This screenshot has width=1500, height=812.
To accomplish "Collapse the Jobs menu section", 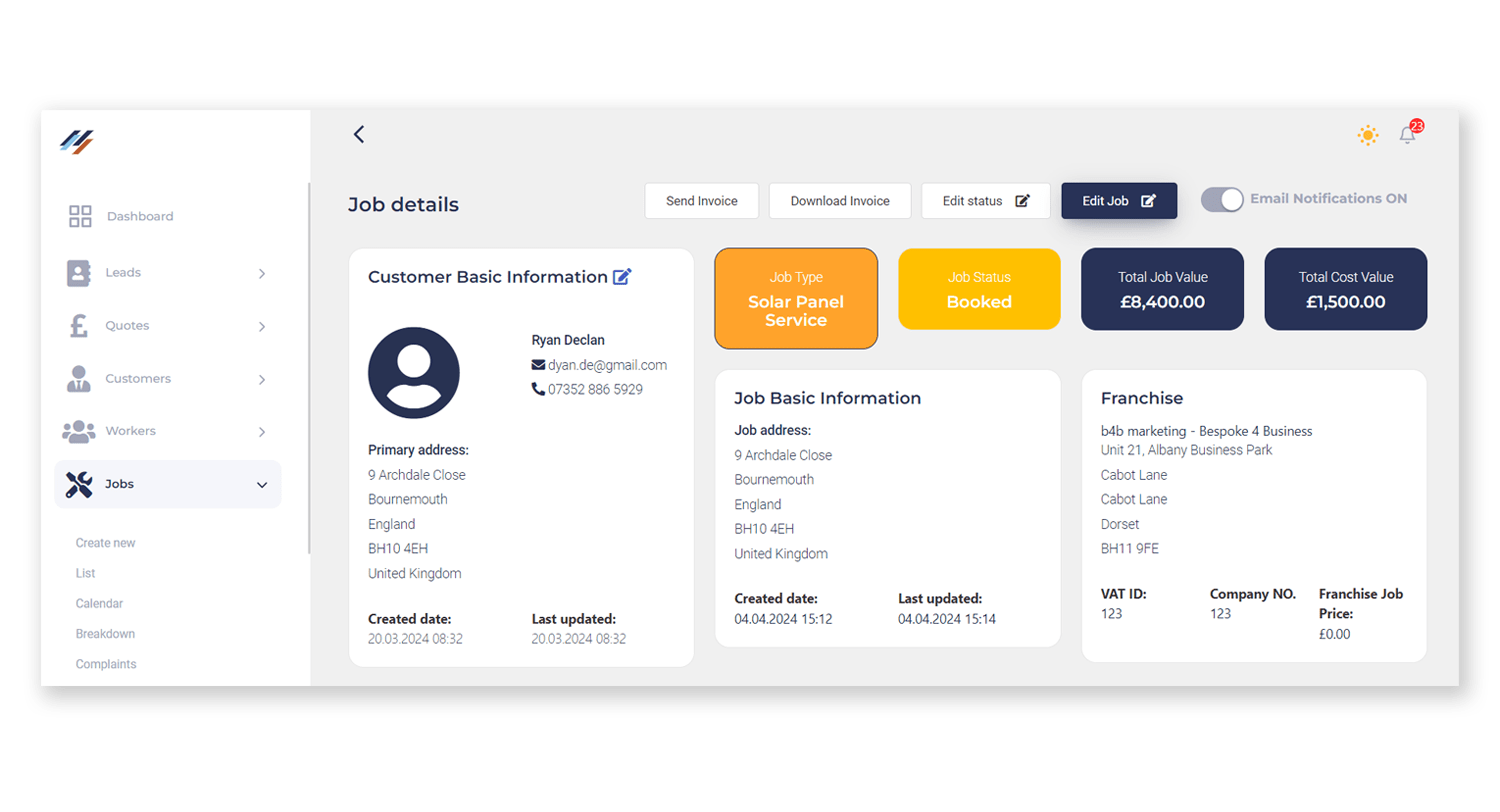I will (x=262, y=485).
